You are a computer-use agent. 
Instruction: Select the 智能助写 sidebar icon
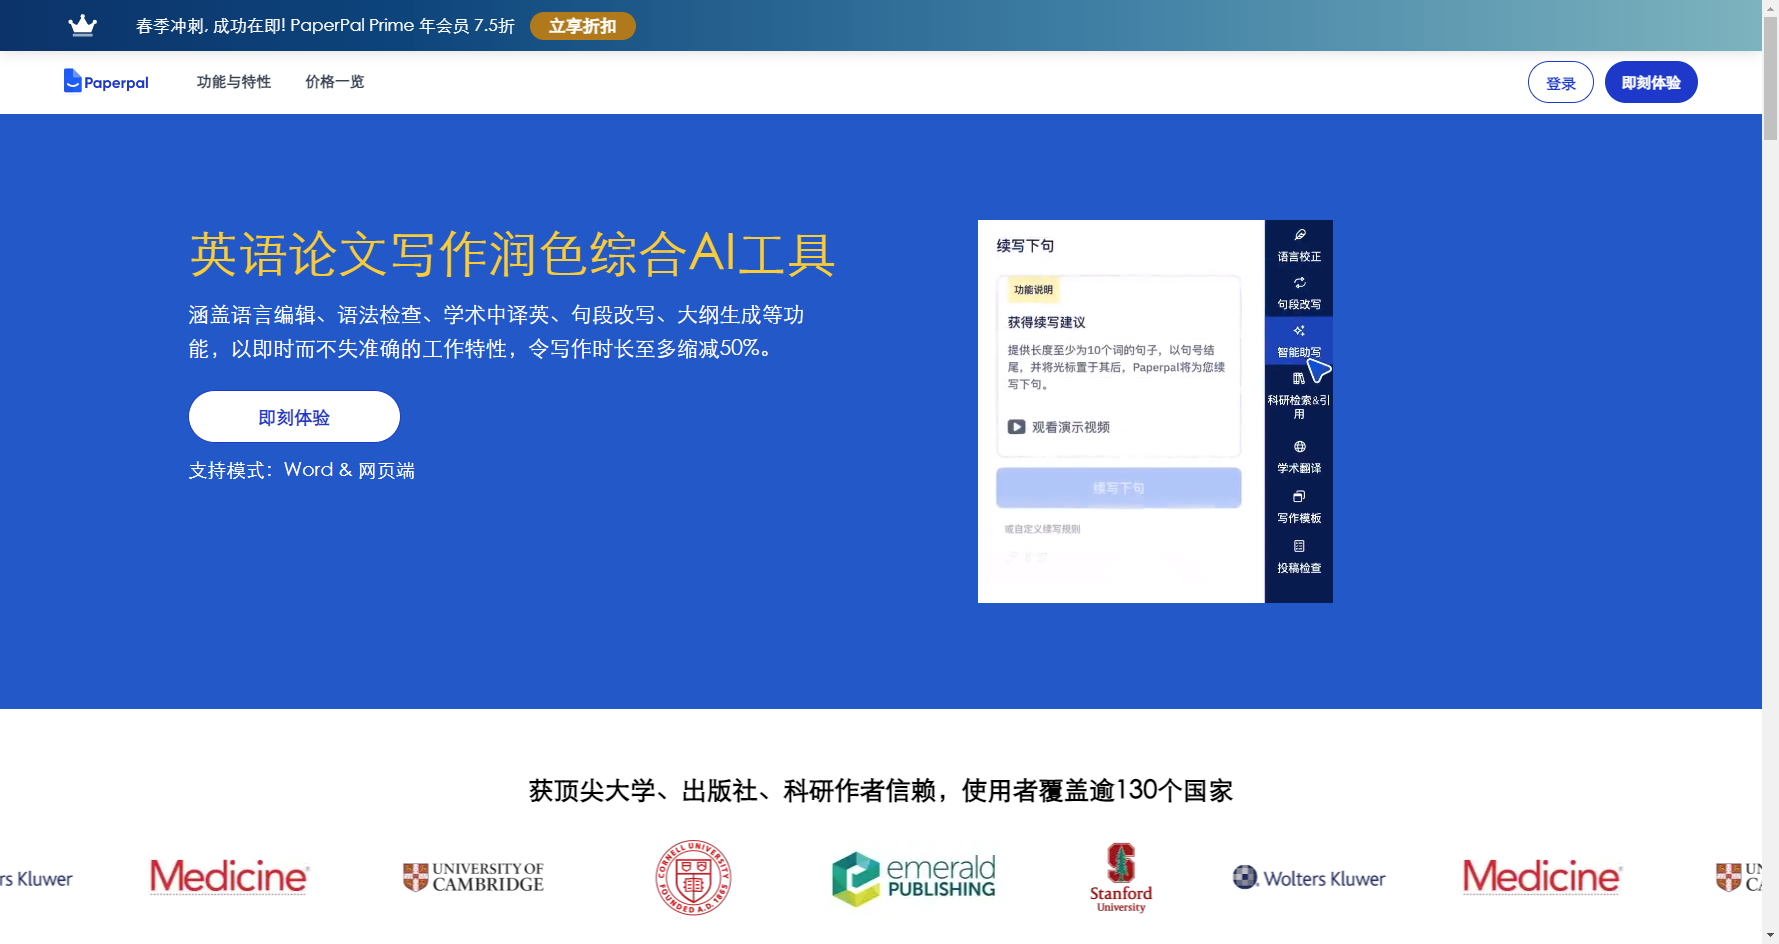pos(1299,340)
